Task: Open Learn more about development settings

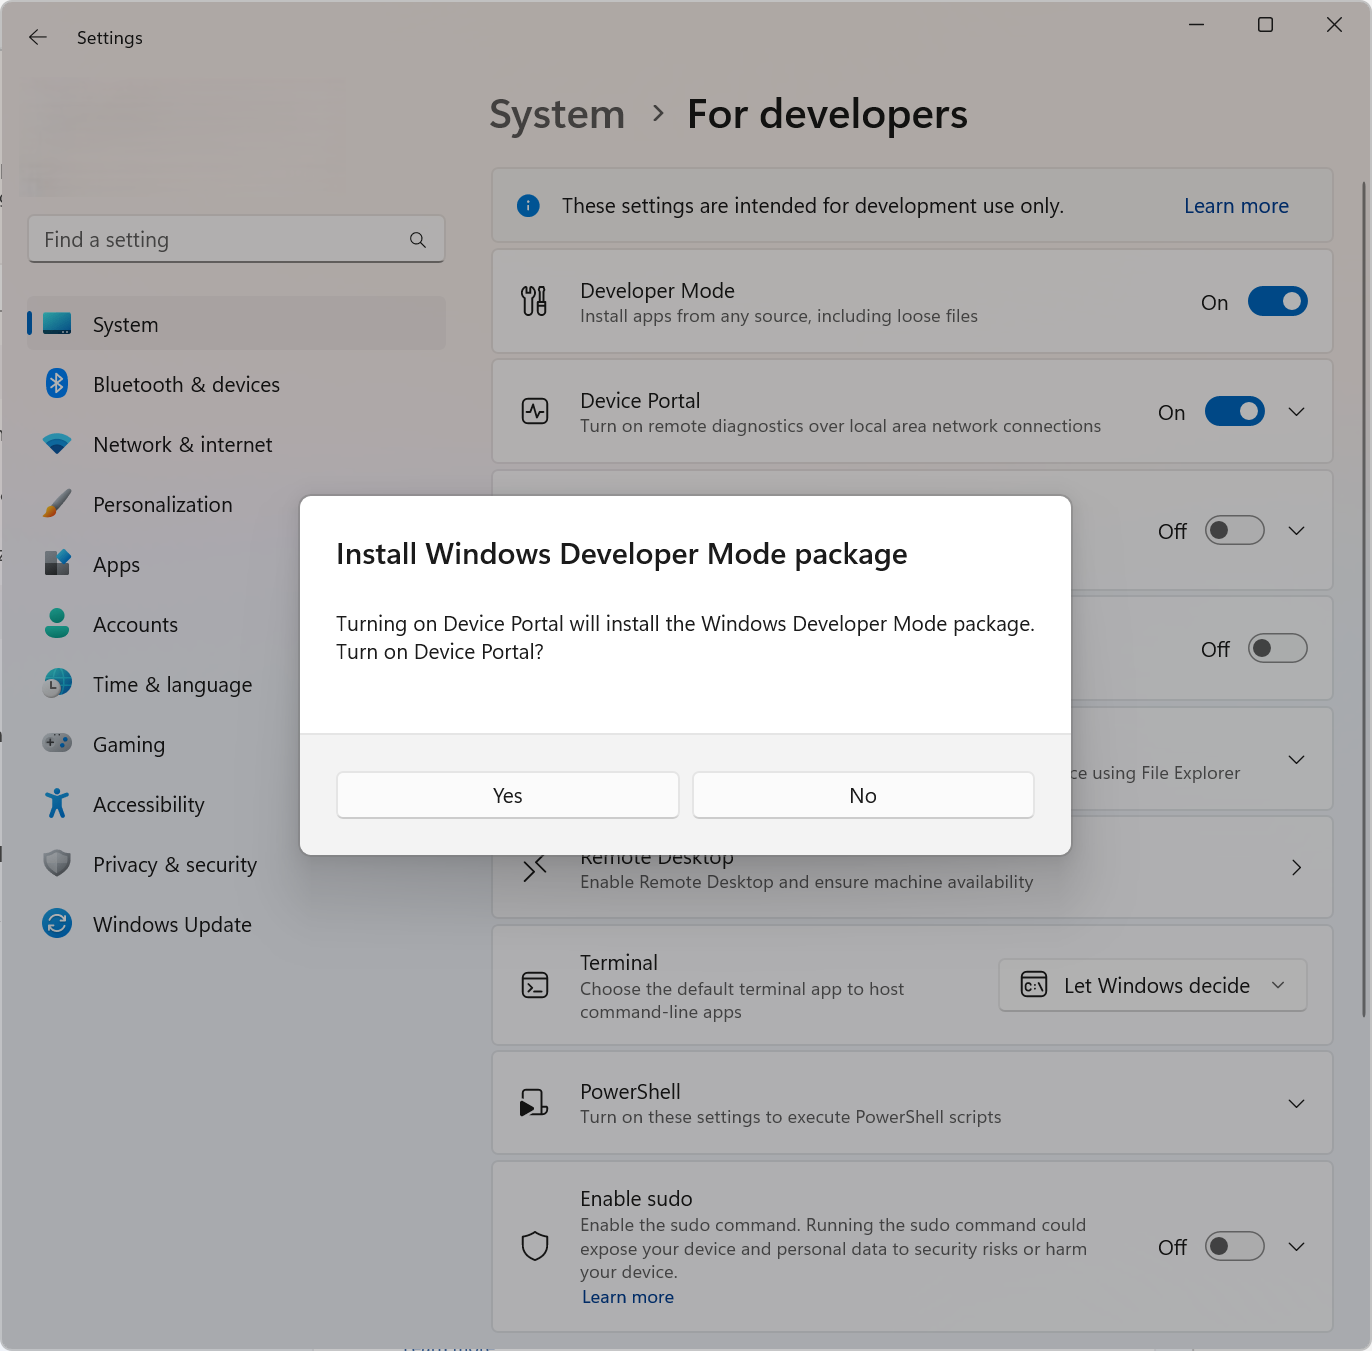Action: coord(1236,205)
